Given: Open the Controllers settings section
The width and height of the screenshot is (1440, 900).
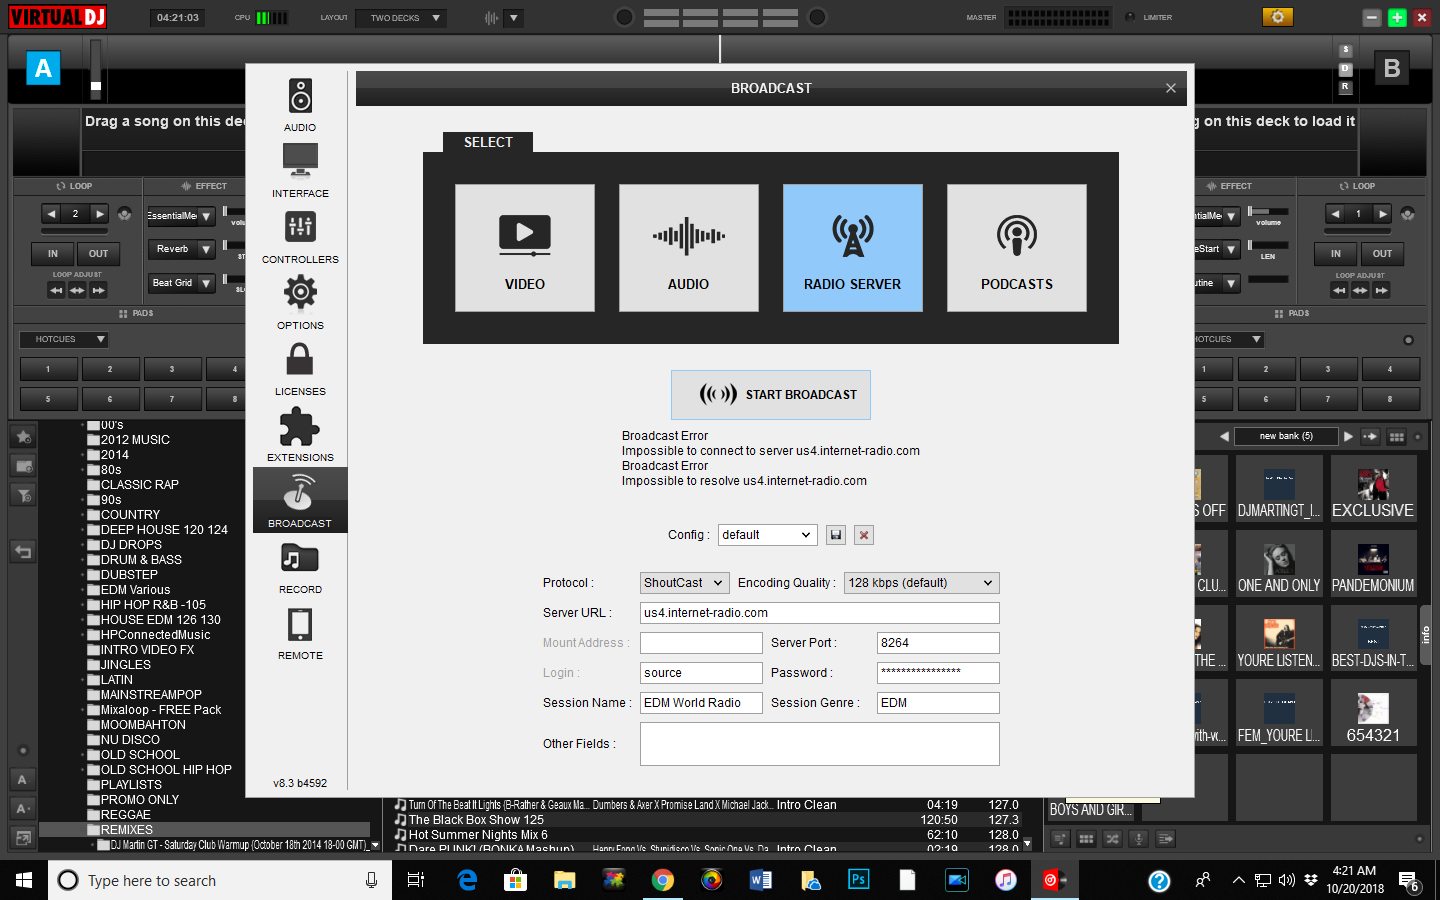Looking at the screenshot, I should click(300, 237).
